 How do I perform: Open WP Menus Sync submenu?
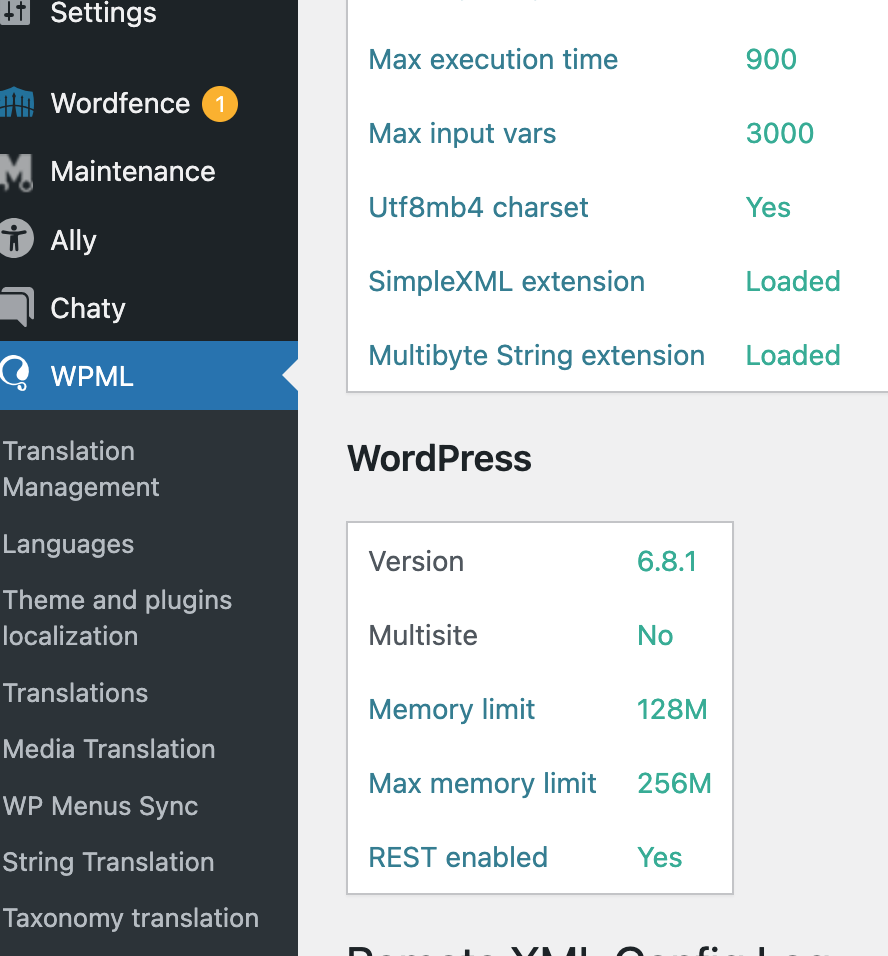click(101, 806)
